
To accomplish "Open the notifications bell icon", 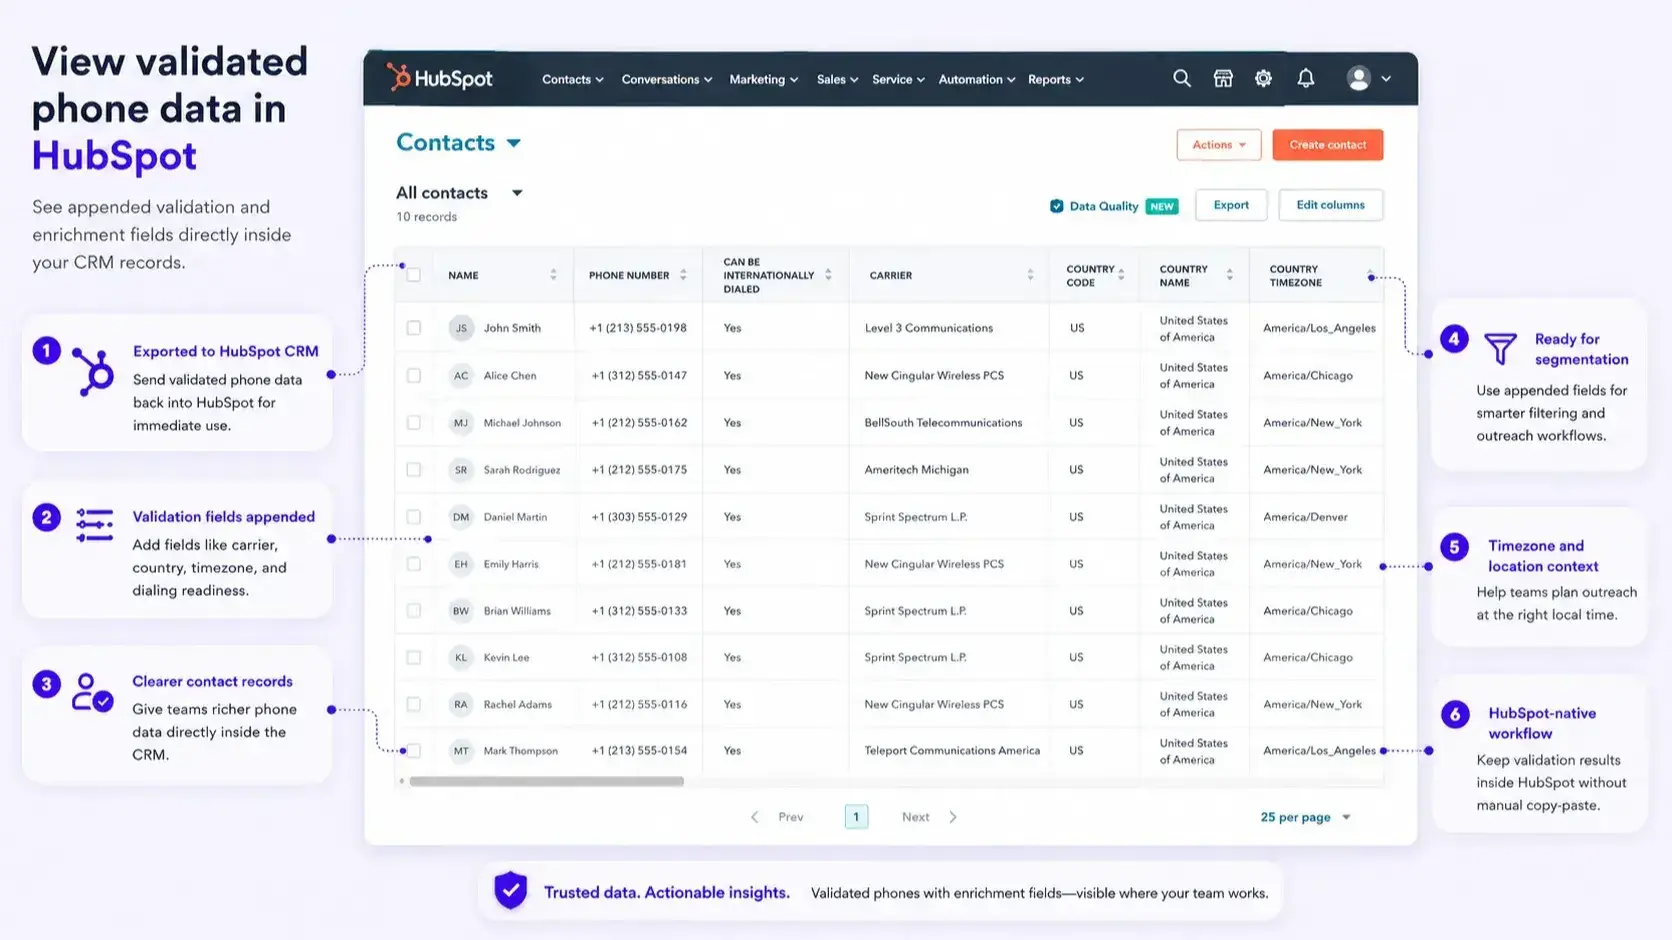I will pos(1306,78).
